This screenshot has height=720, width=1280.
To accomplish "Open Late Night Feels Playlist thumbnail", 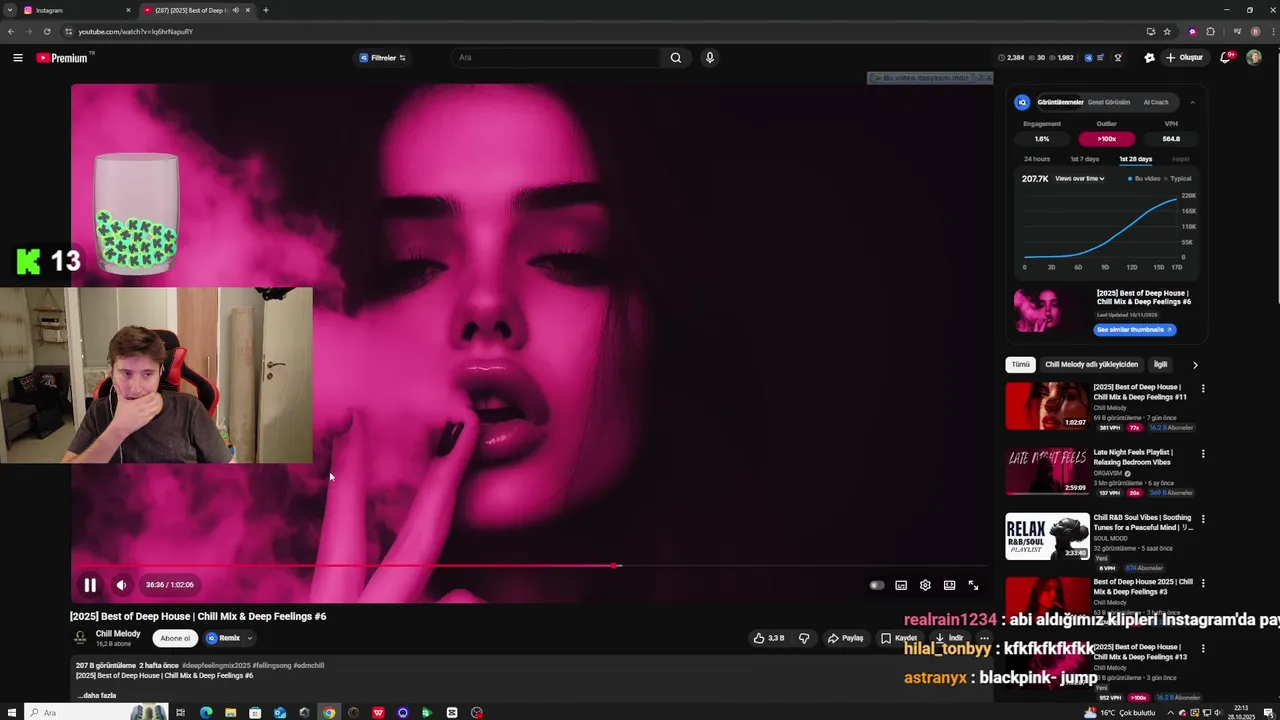I will point(1047,470).
